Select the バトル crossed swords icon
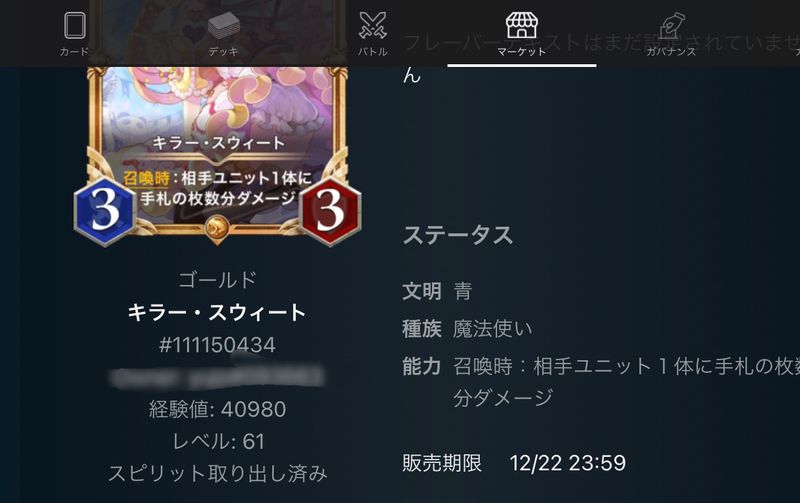Viewport: 800px width, 503px height. (372, 26)
